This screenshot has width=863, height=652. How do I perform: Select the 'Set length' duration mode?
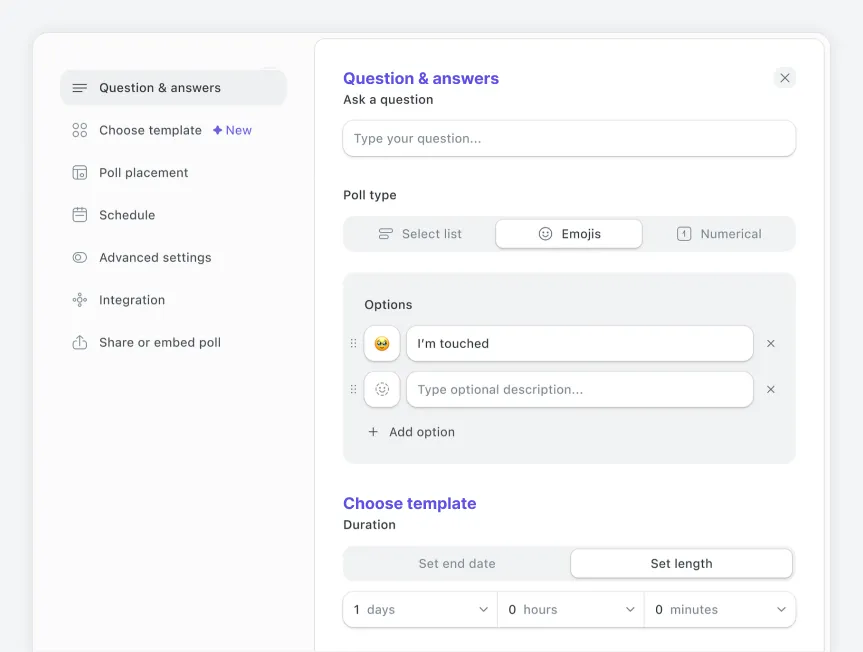(681, 564)
